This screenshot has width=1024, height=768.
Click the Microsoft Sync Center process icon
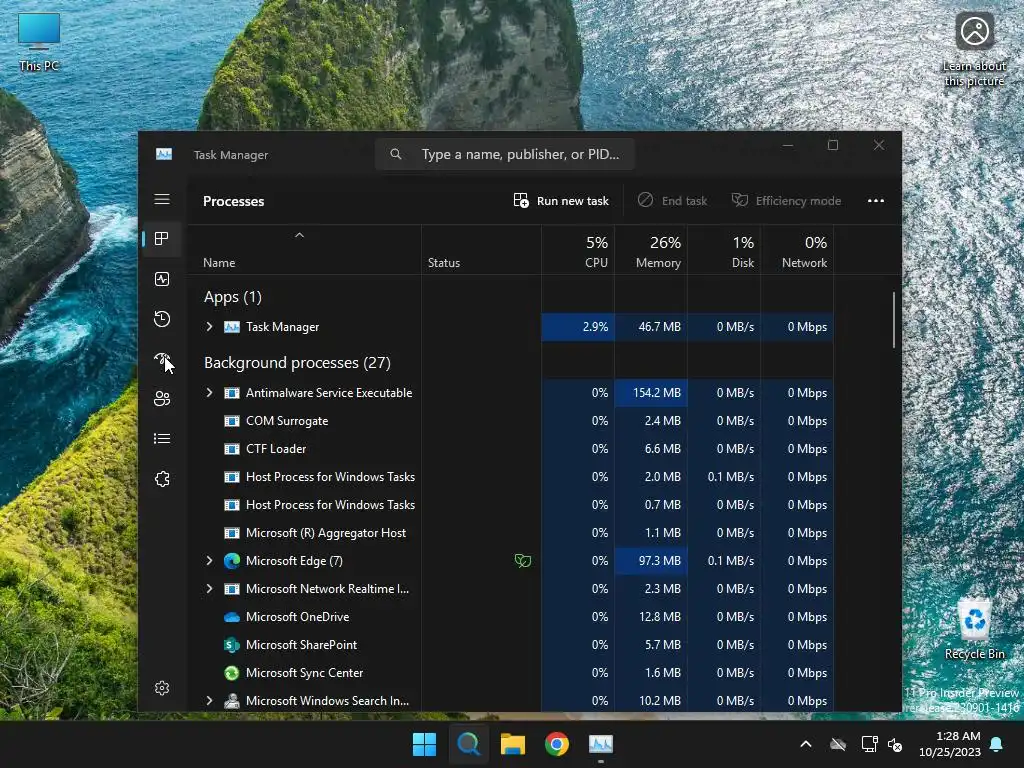click(231, 673)
